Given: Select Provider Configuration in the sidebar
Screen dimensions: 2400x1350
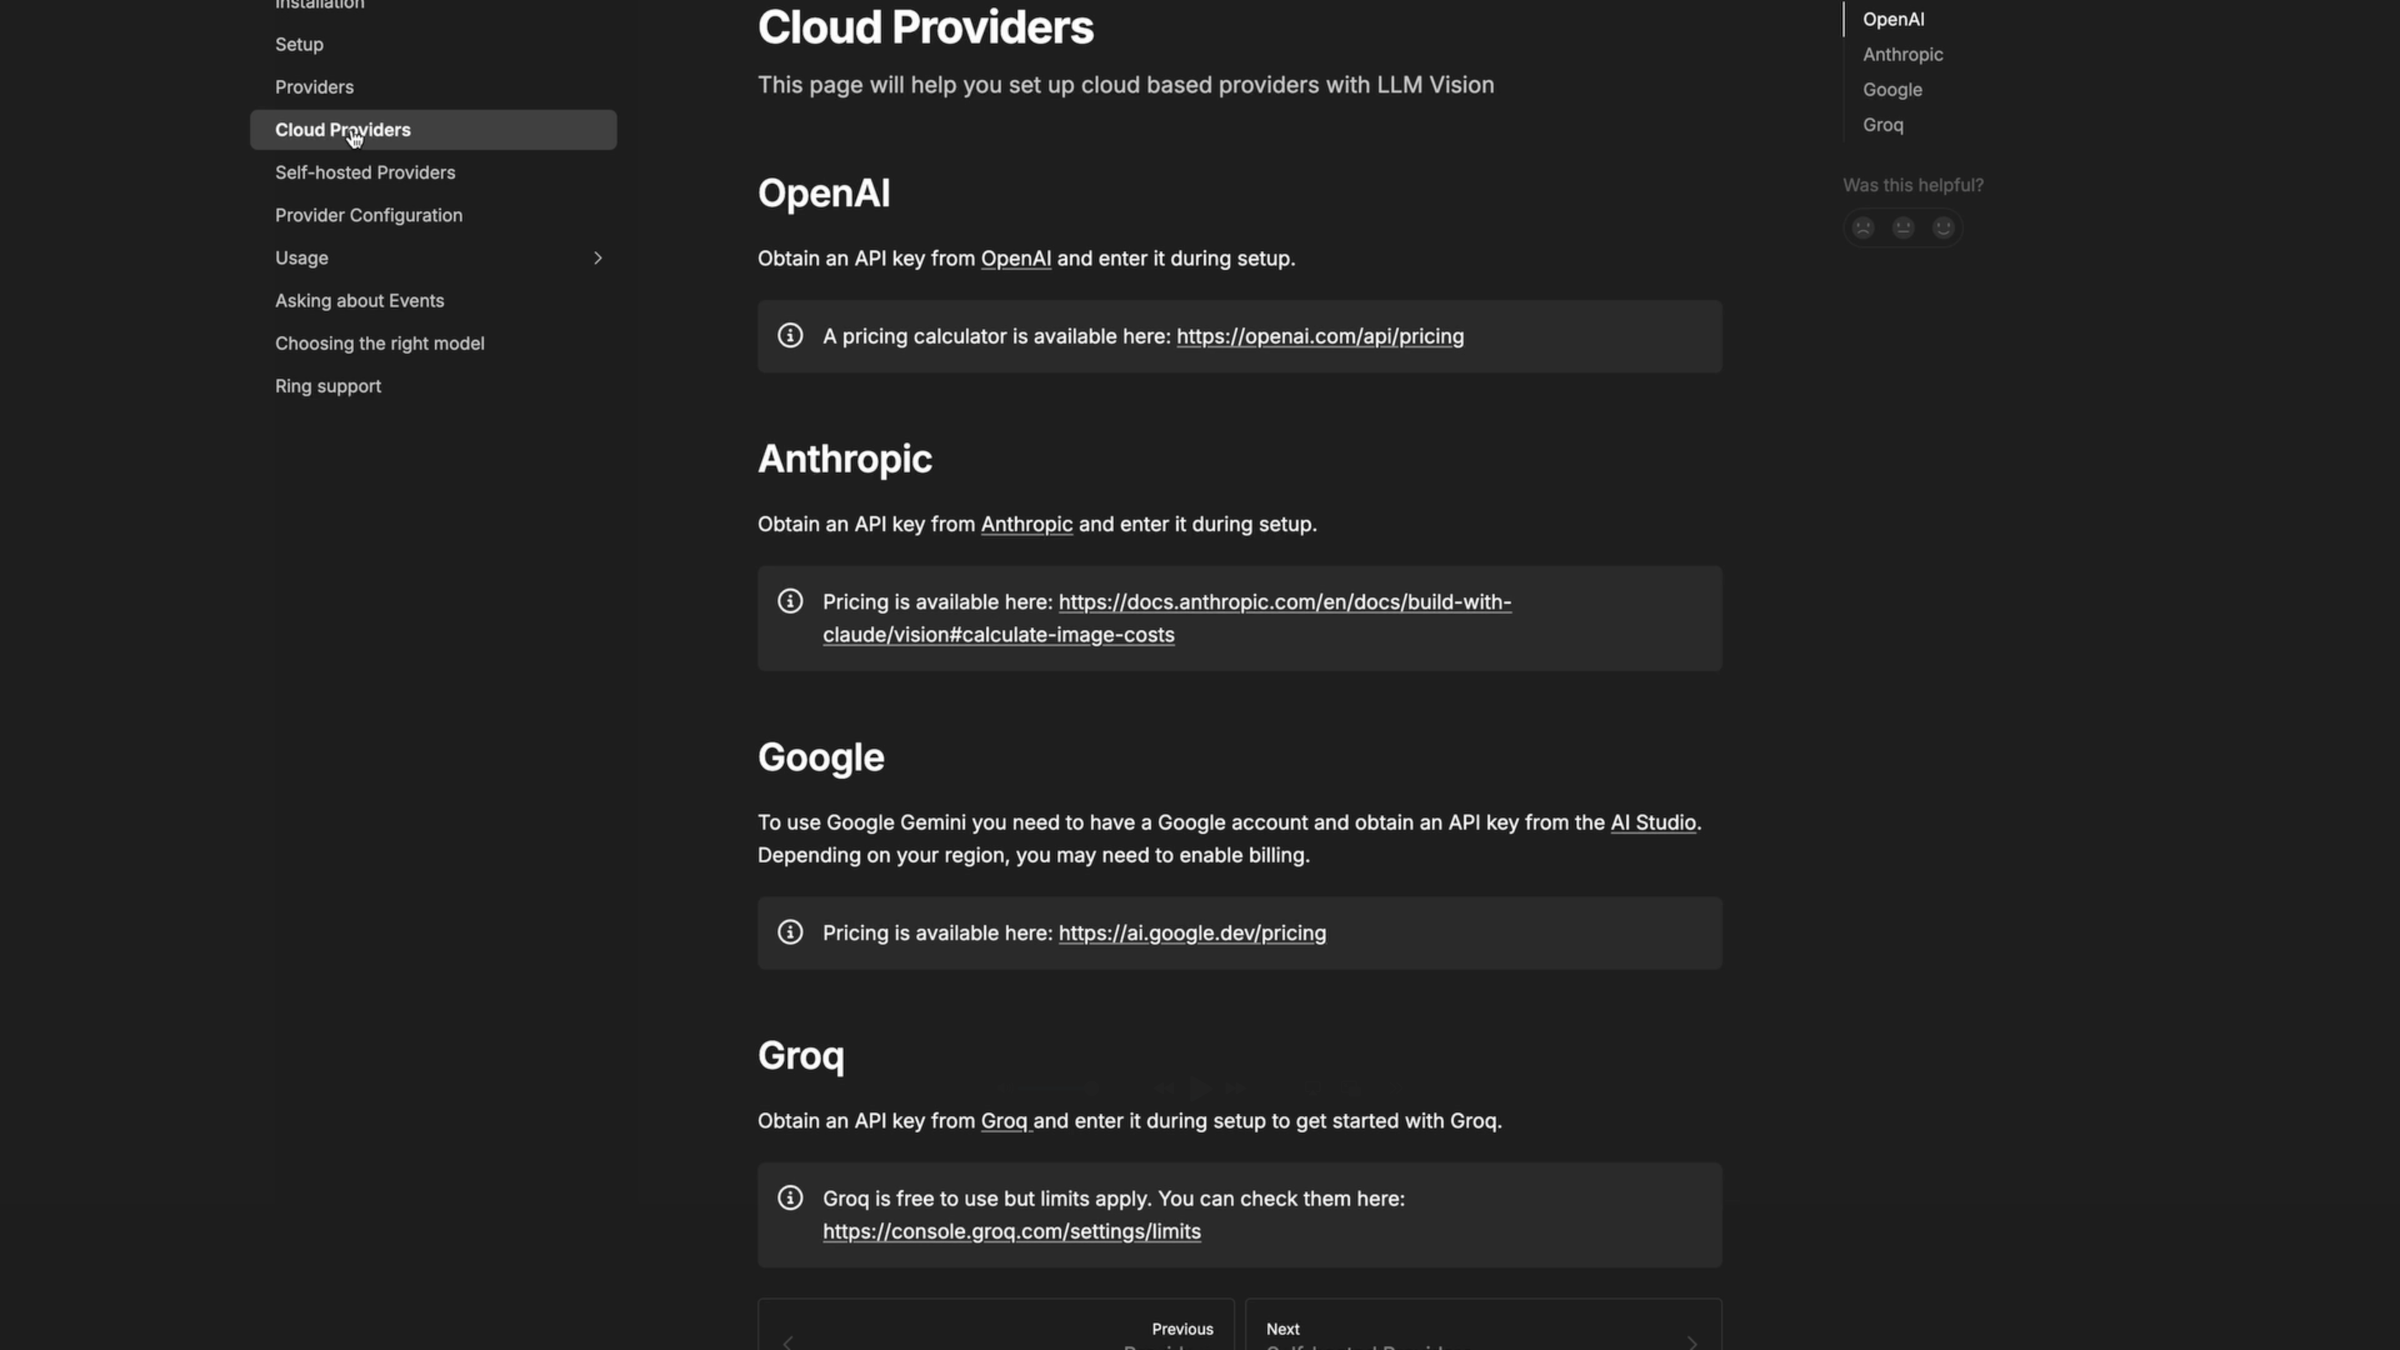Looking at the screenshot, I should click(368, 215).
